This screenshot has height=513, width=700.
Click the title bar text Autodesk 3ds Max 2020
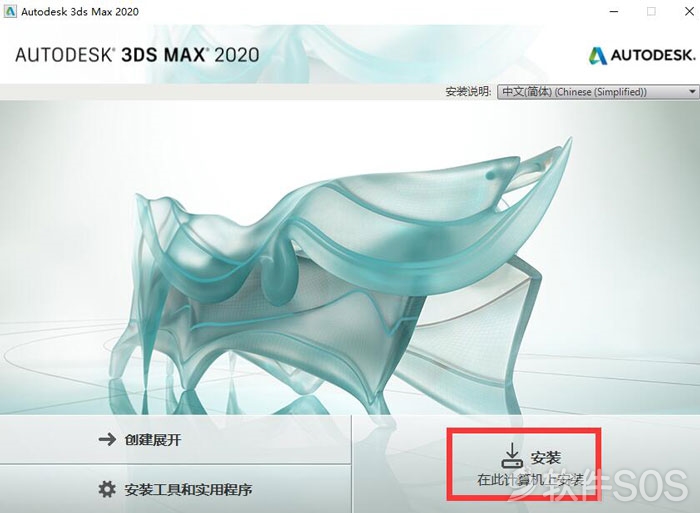pos(80,12)
